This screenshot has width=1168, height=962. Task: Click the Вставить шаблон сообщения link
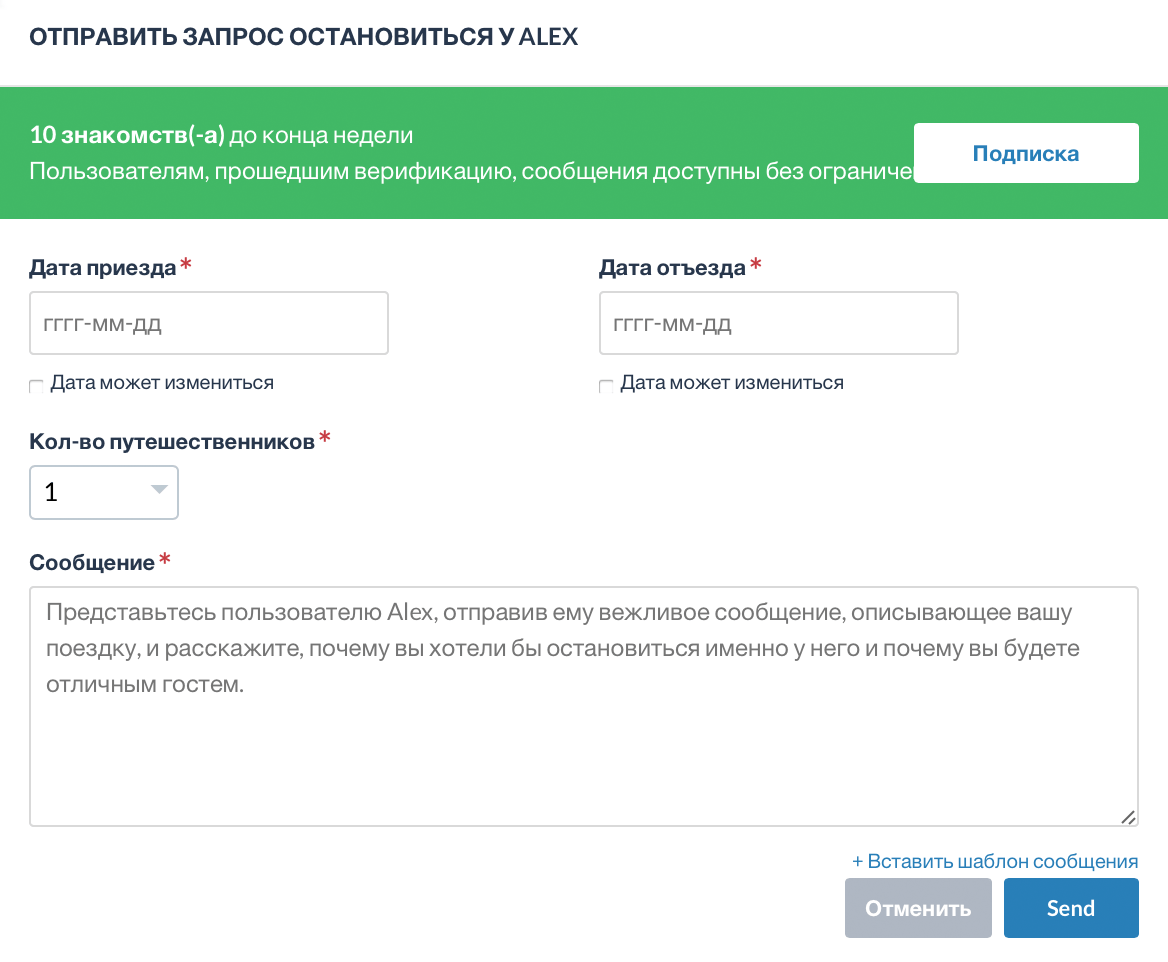pyautogui.click(x=995, y=861)
